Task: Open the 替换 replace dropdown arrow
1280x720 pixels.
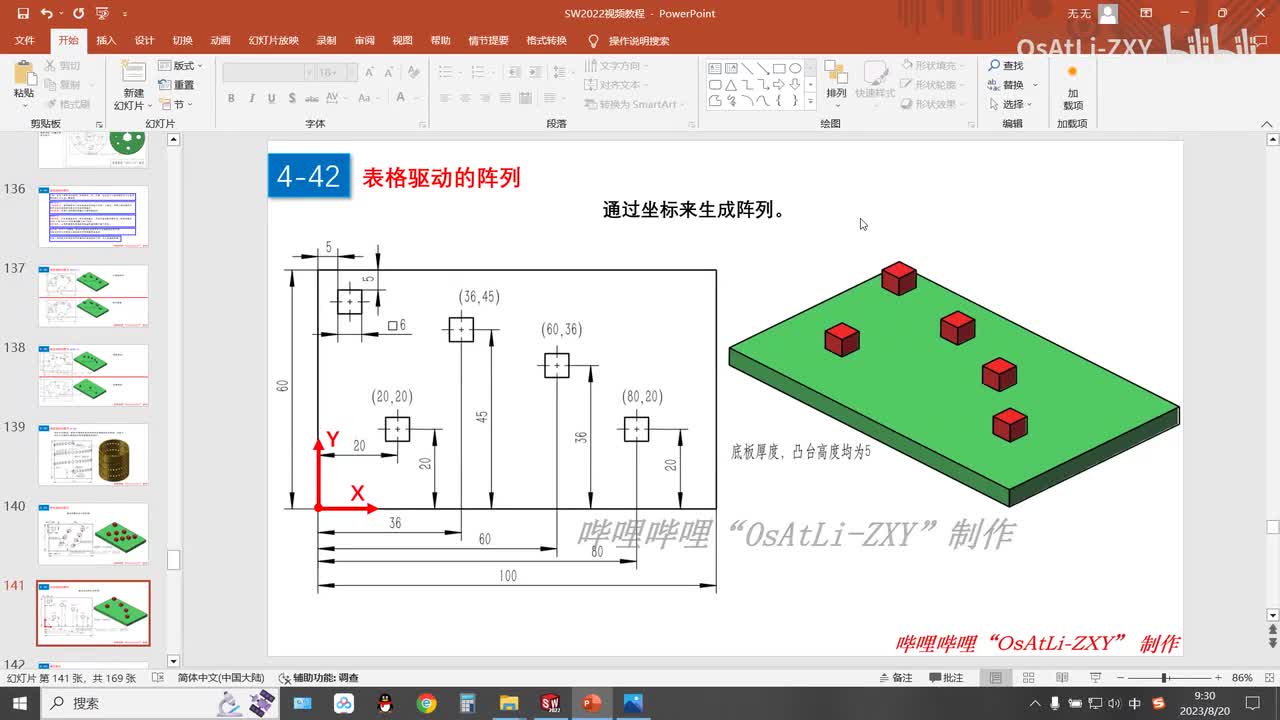Action: point(1034,85)
